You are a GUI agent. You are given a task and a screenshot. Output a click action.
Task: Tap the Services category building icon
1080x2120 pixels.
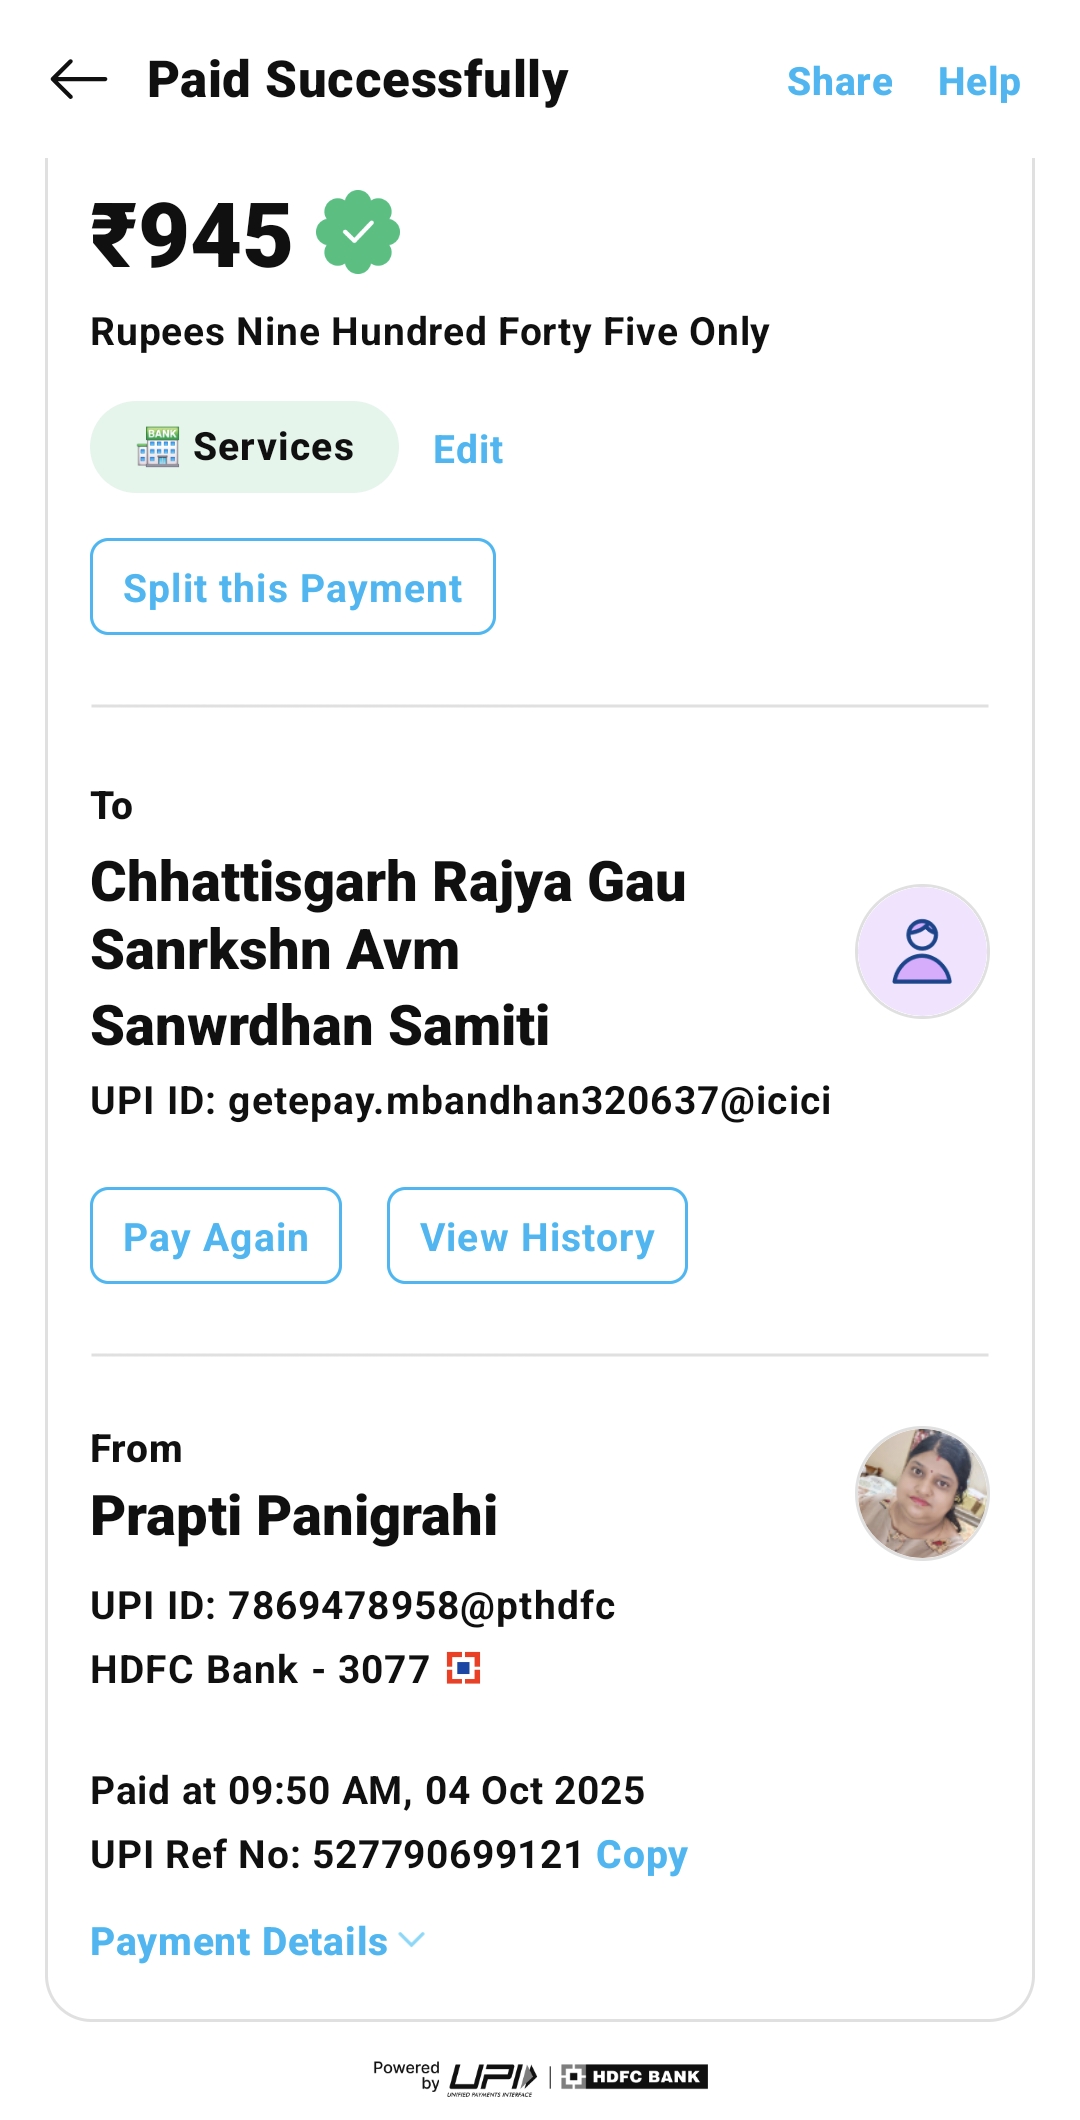(158, 447)
